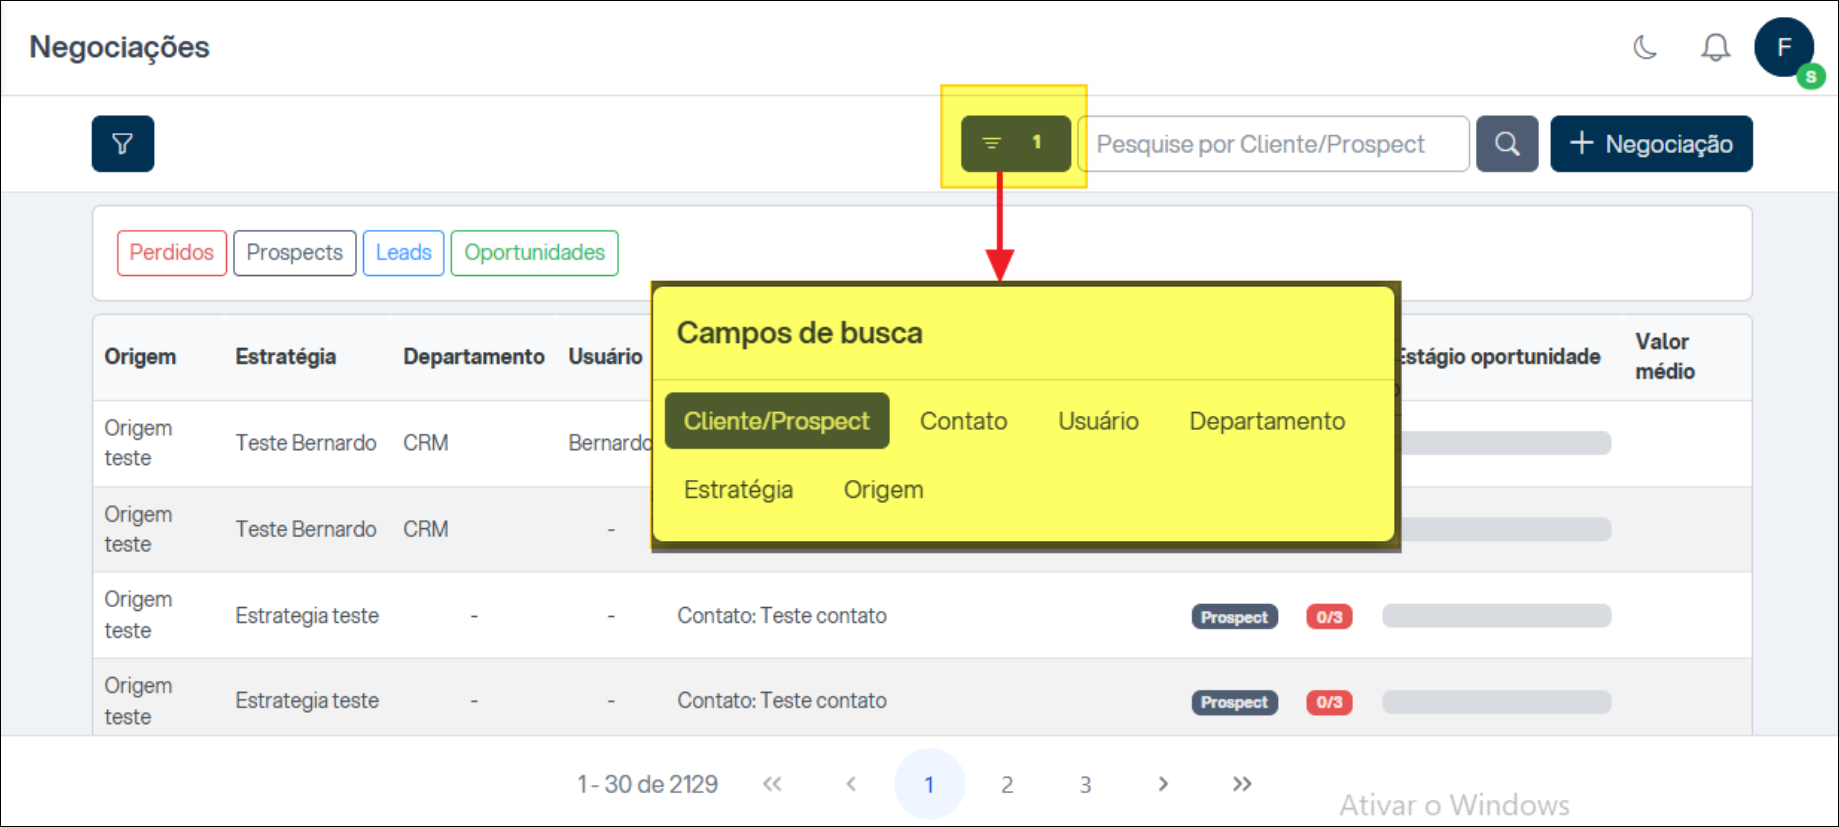1839x827 pixels.
Task: Open the notifications bell
Action: tap(1715, 47)
